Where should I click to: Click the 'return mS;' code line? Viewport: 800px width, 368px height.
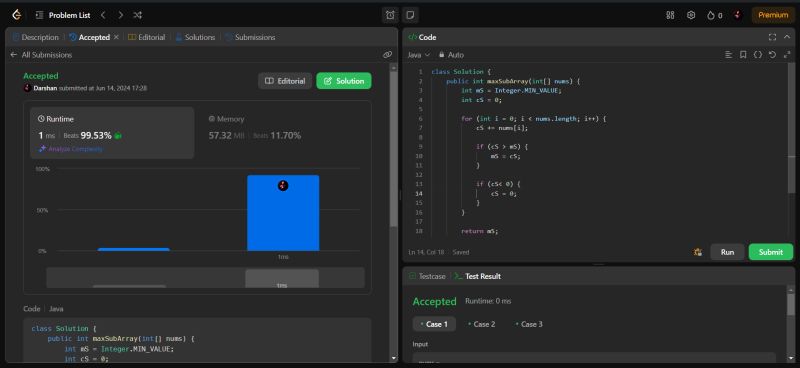pos(479,231)
